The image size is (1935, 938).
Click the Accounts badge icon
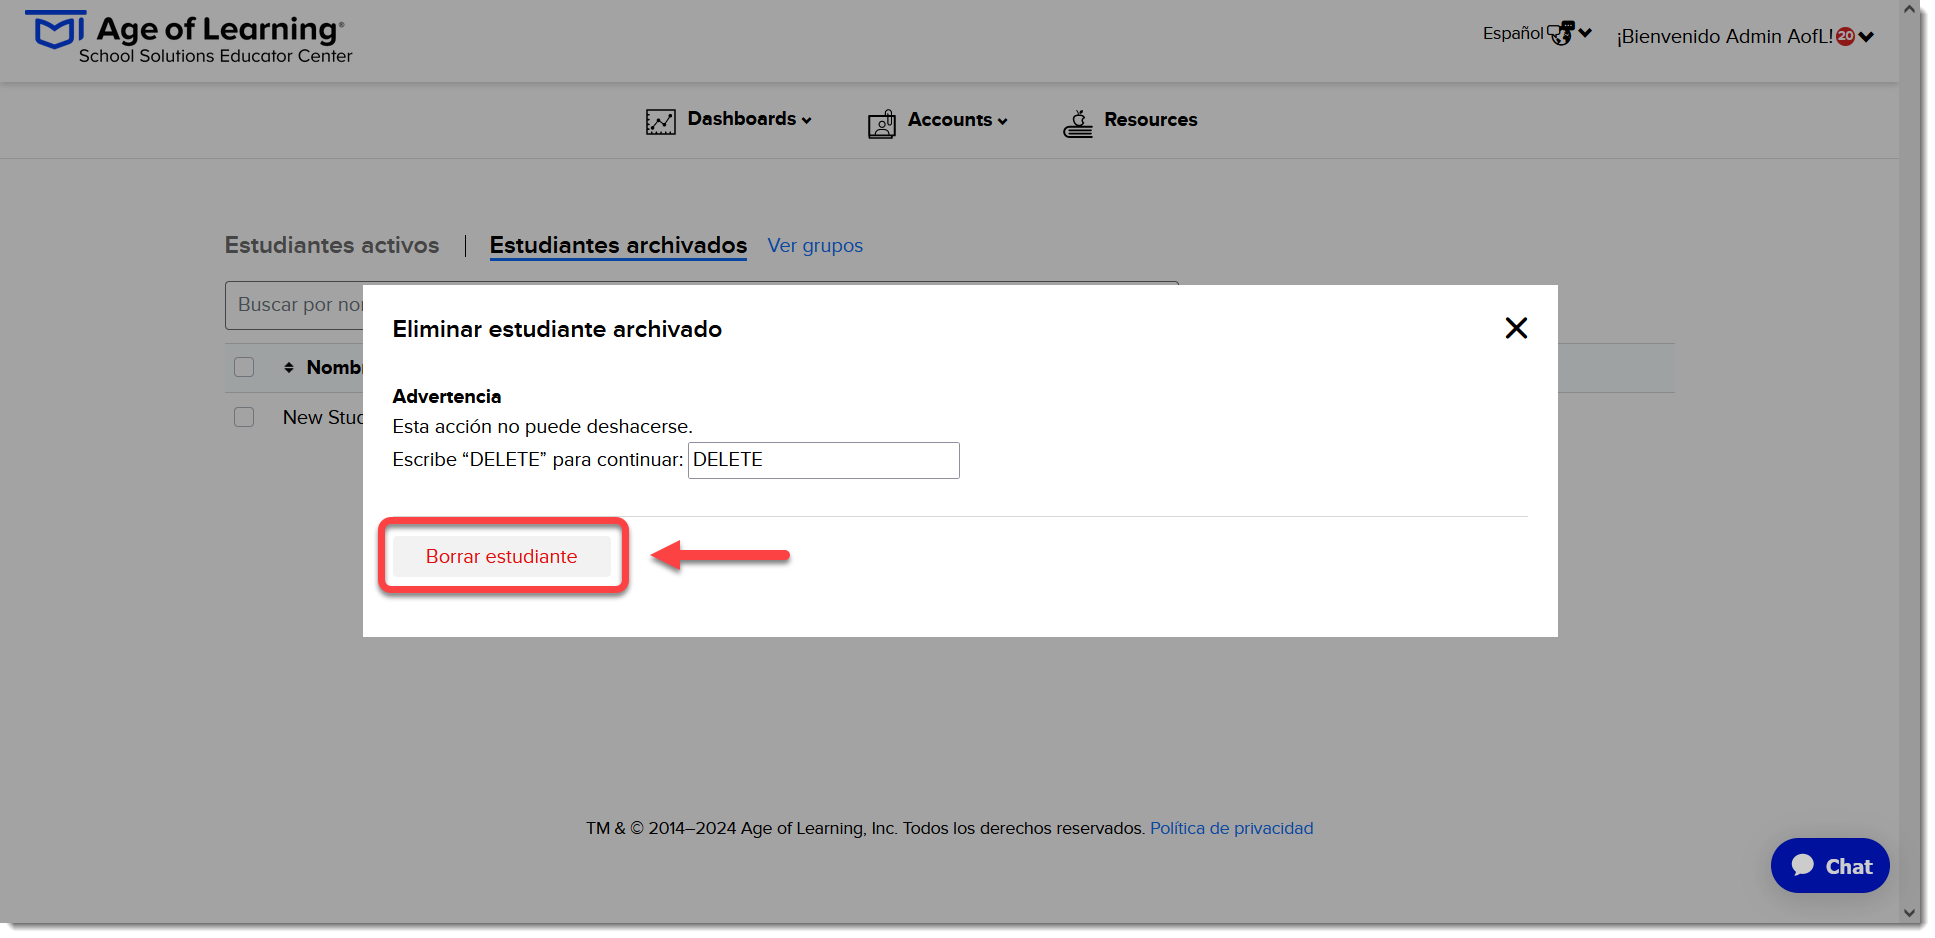[882, 123]
